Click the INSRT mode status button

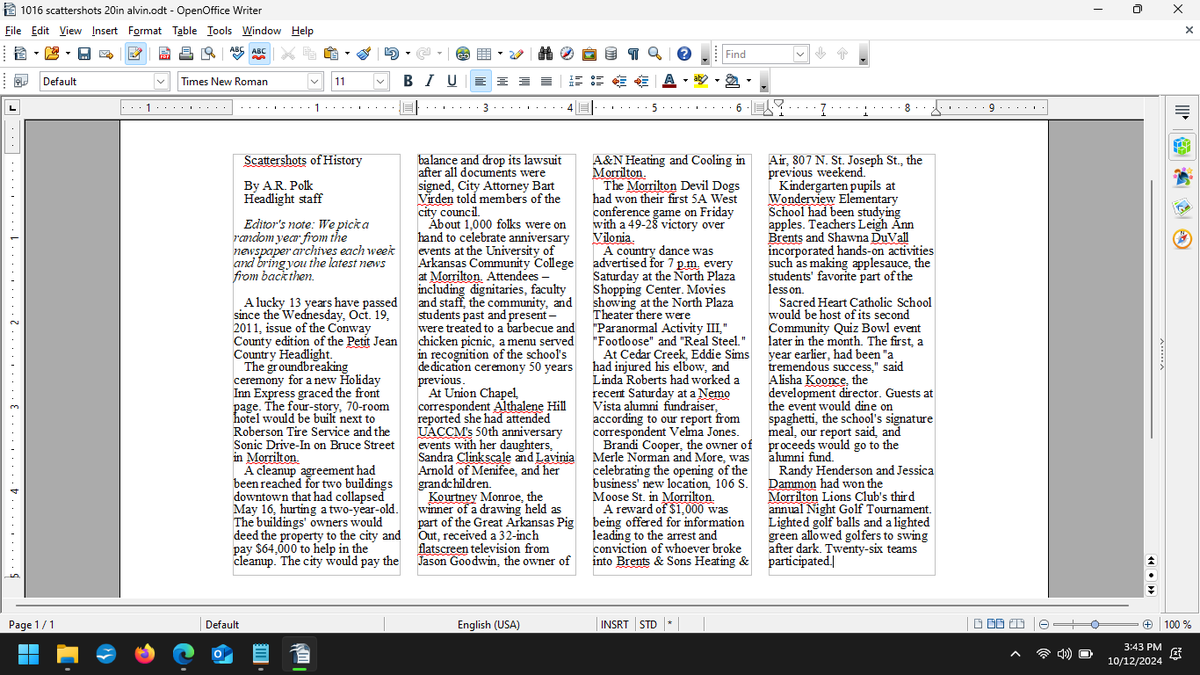[x=615, y=625]
